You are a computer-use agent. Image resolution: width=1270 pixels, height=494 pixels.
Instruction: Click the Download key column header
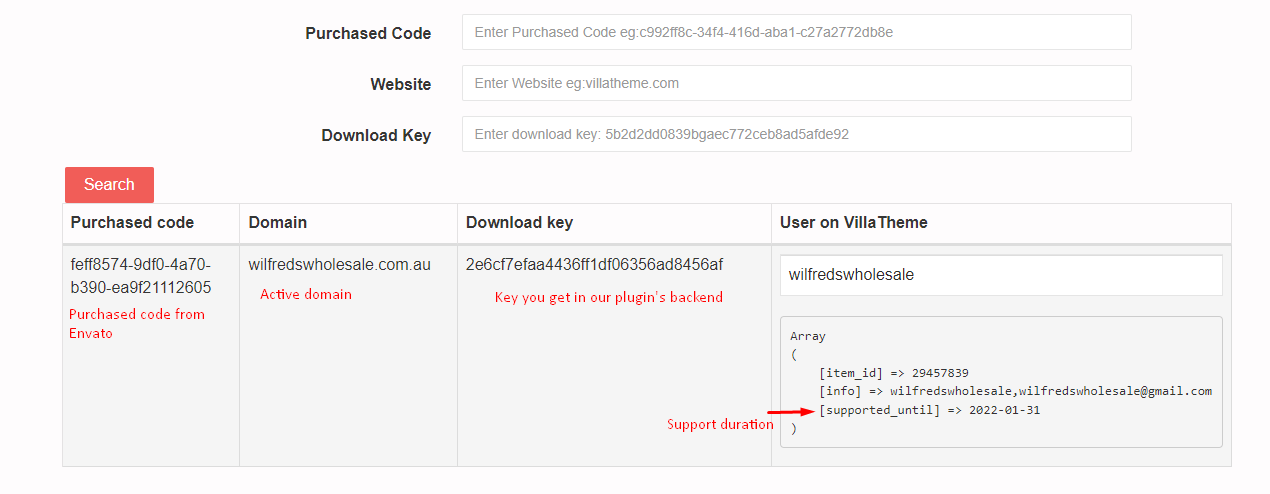pyautogui.click(x=519, y=222)
